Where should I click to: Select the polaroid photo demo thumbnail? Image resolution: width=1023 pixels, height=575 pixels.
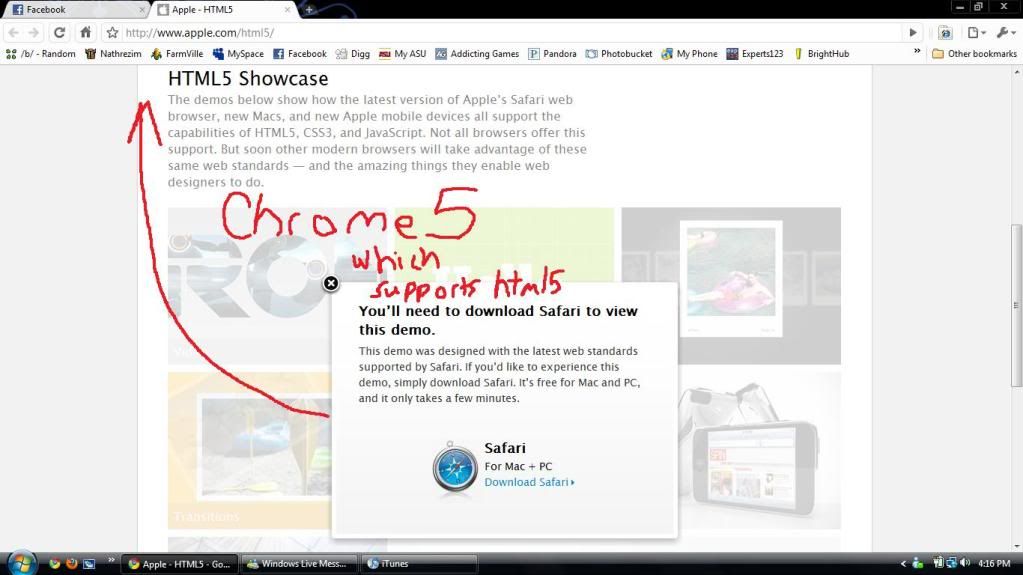coord(730,285)
